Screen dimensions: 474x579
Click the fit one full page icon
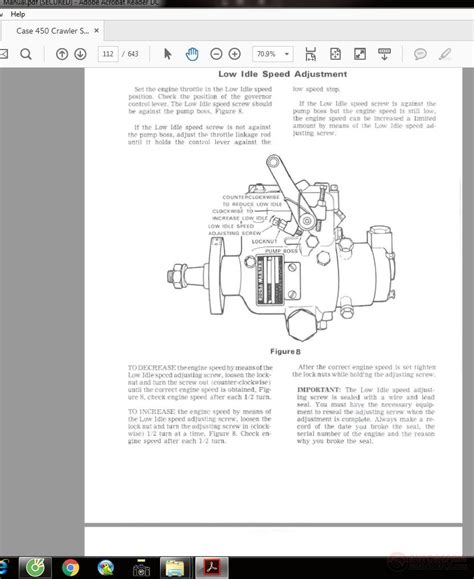pos(335,54)
